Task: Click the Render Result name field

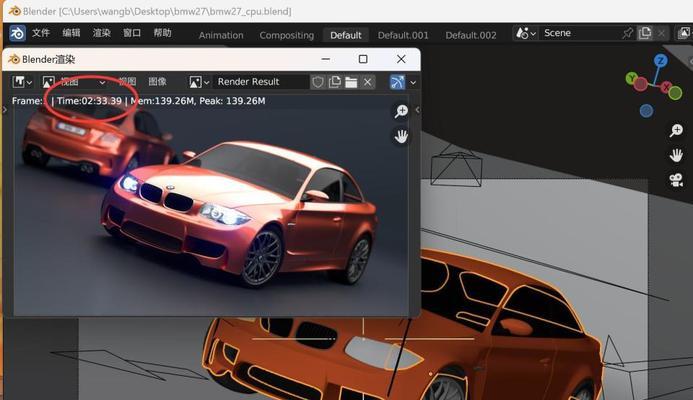Action: (x=261, y=82)
